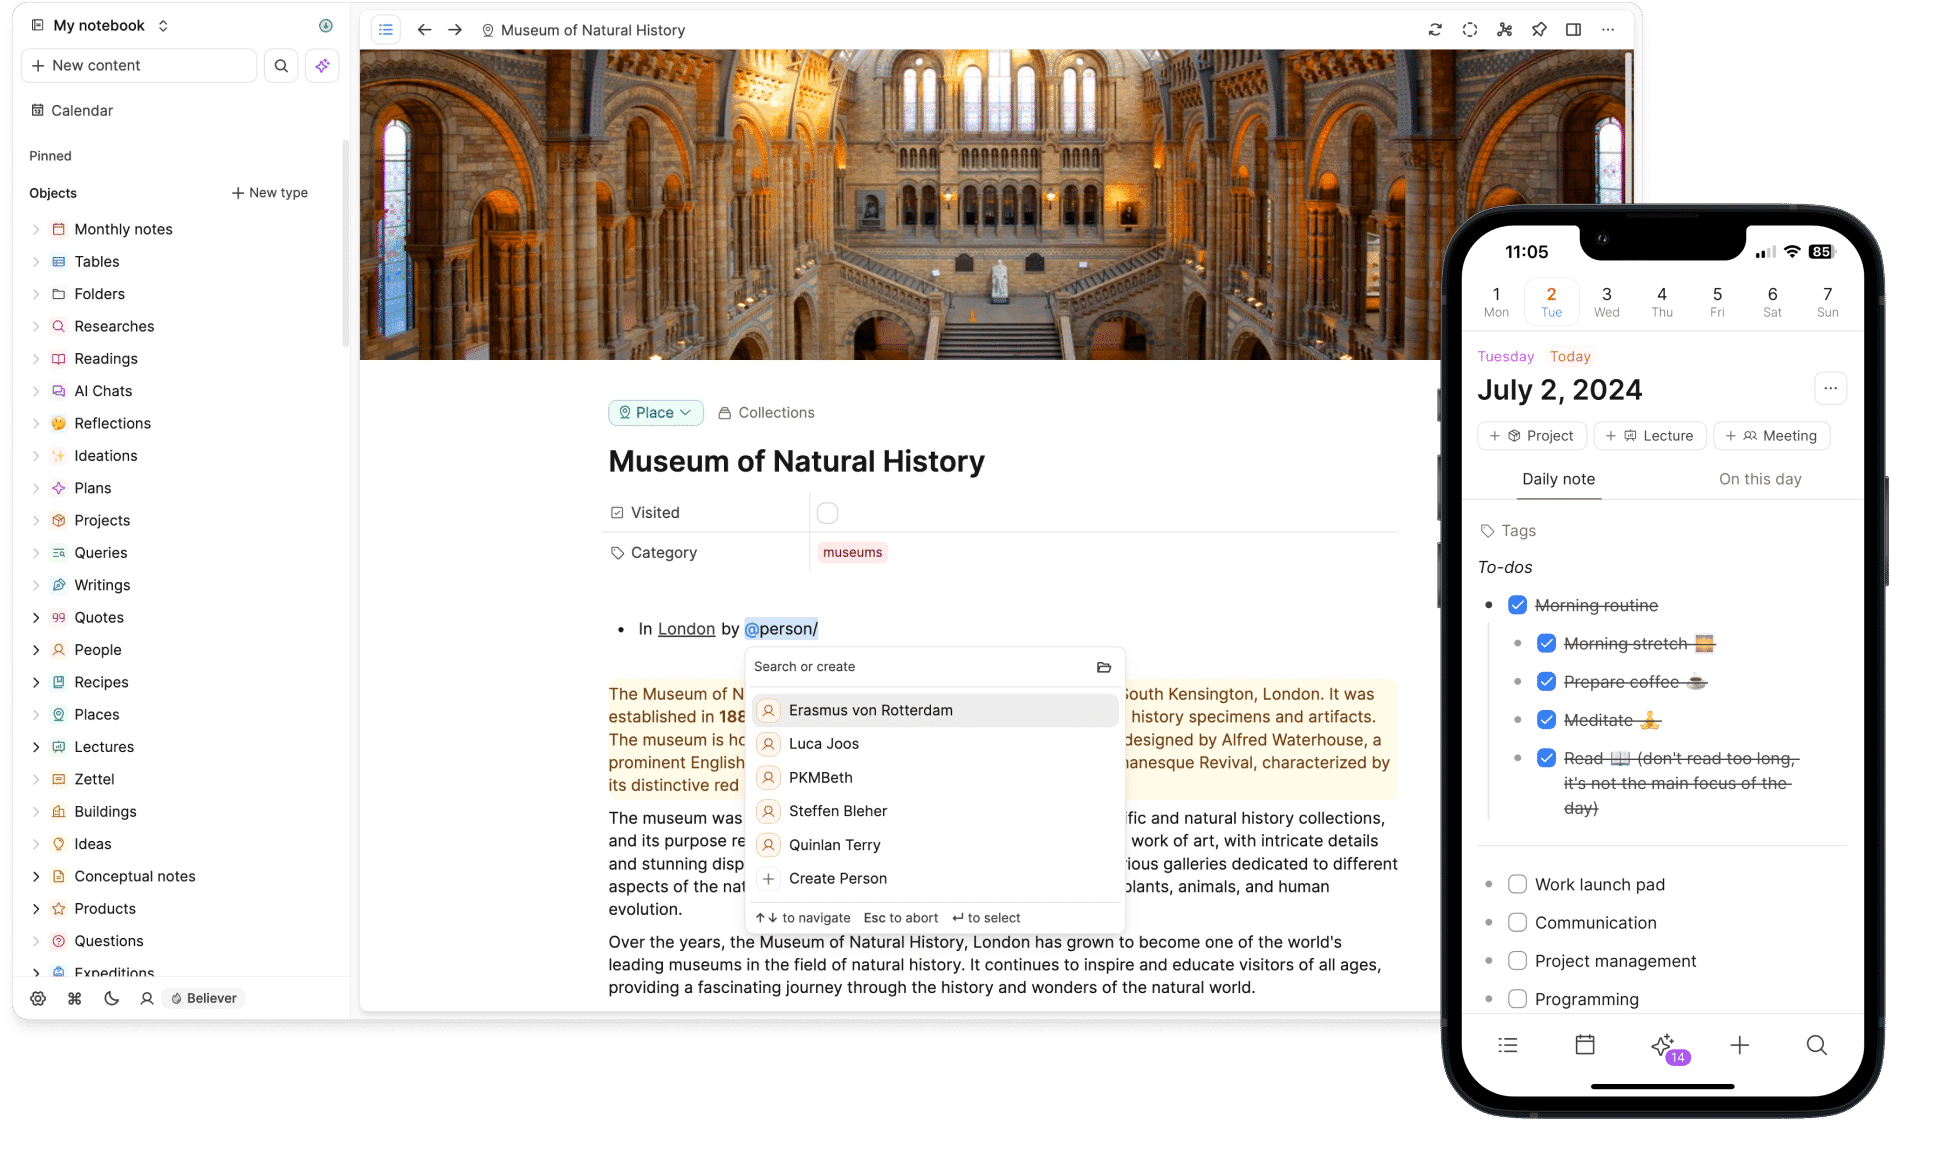The width and height of the screenshot is (1933, 1165).
Task: Click Search or create field
Action: click(x=920, y=667)
